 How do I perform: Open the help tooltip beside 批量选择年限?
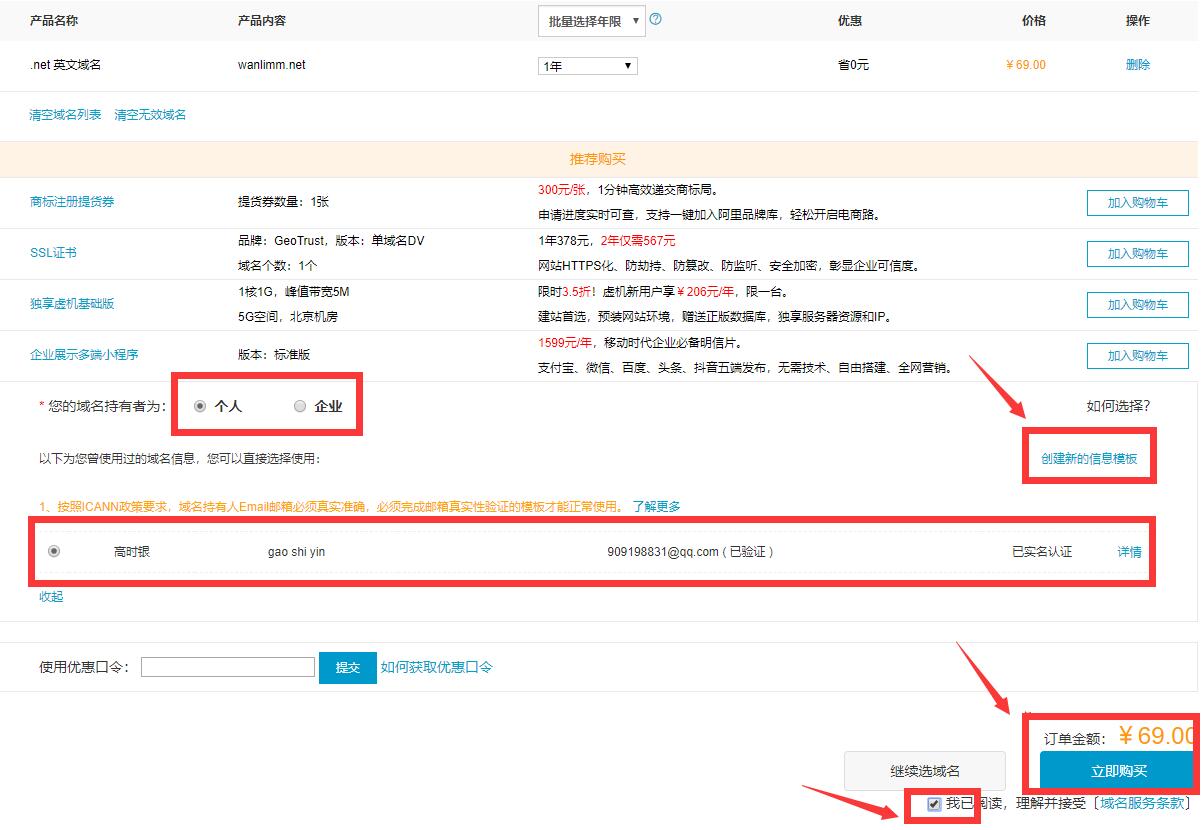pyautogui.click(x=657, y=20)
